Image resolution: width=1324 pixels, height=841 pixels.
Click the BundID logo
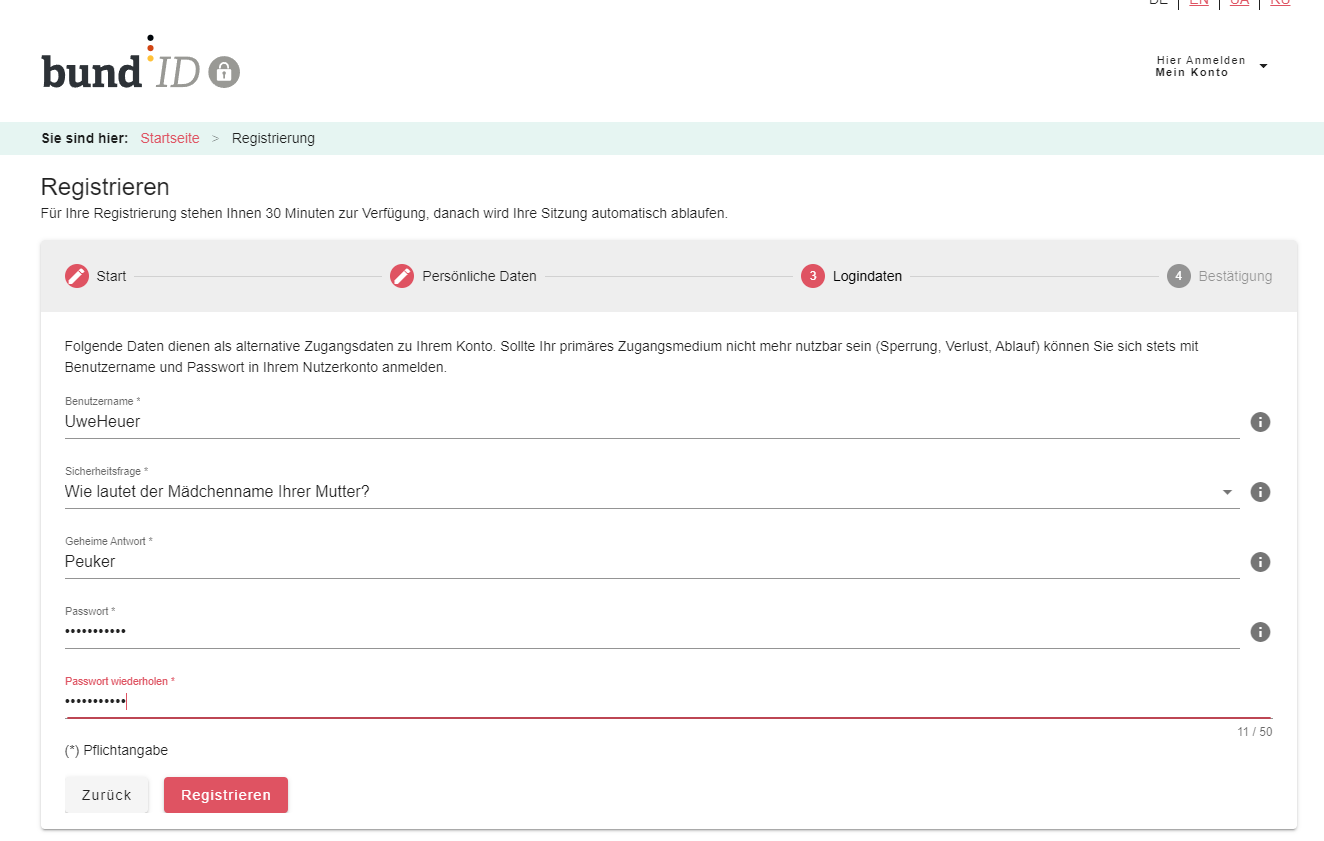click(x=140, y=66)
